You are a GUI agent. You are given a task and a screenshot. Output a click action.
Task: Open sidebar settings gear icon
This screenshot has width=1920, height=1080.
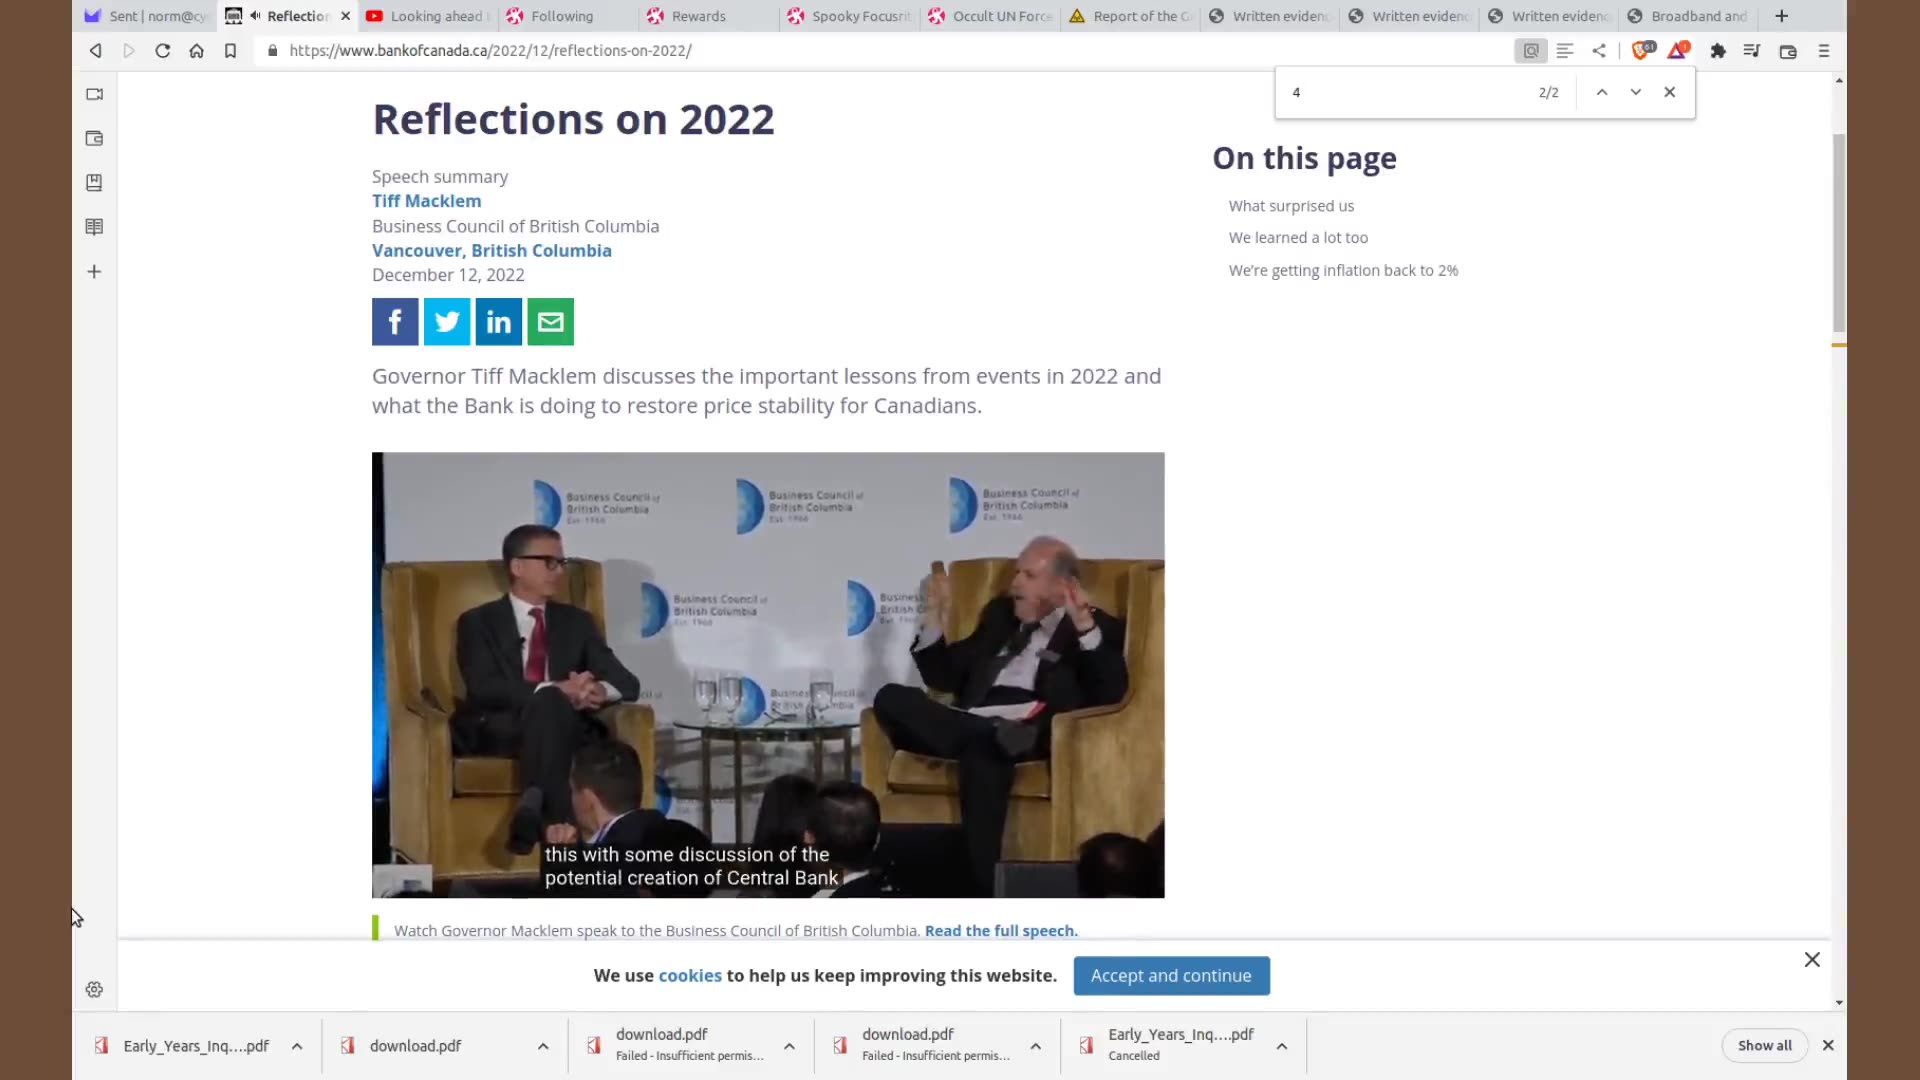[94, 989]
